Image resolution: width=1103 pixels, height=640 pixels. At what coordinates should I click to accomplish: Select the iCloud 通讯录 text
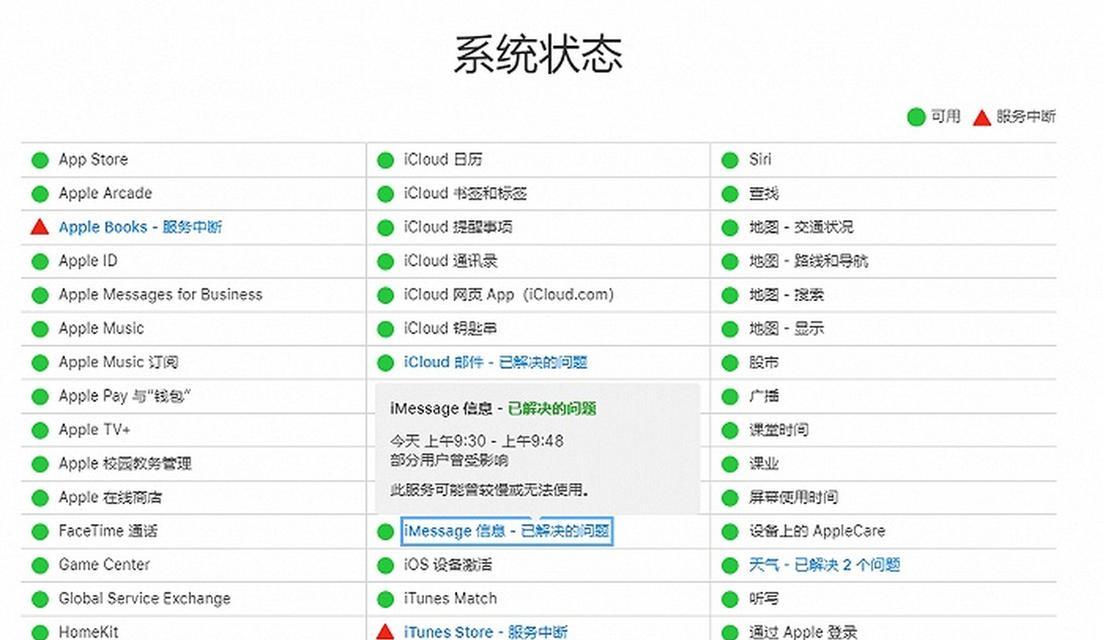point(450,261)
